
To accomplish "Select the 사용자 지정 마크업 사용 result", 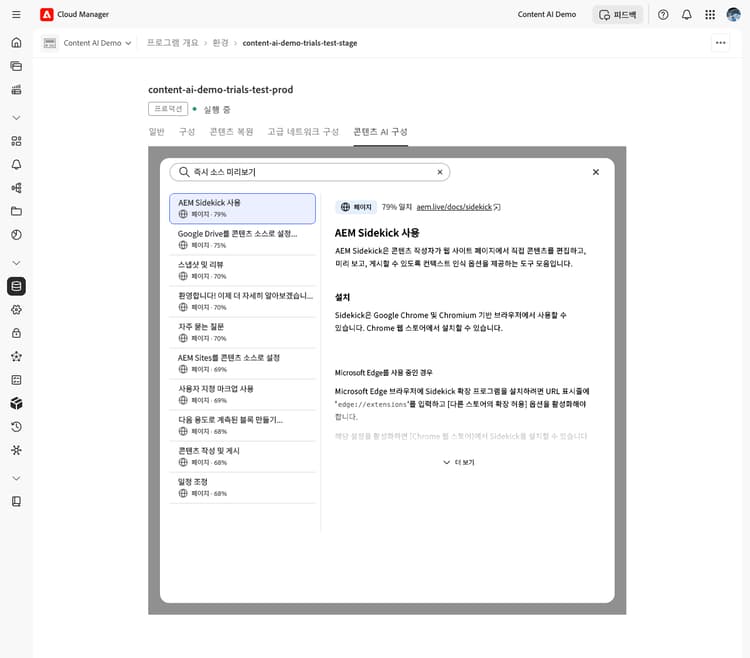I will pos(242,395).
